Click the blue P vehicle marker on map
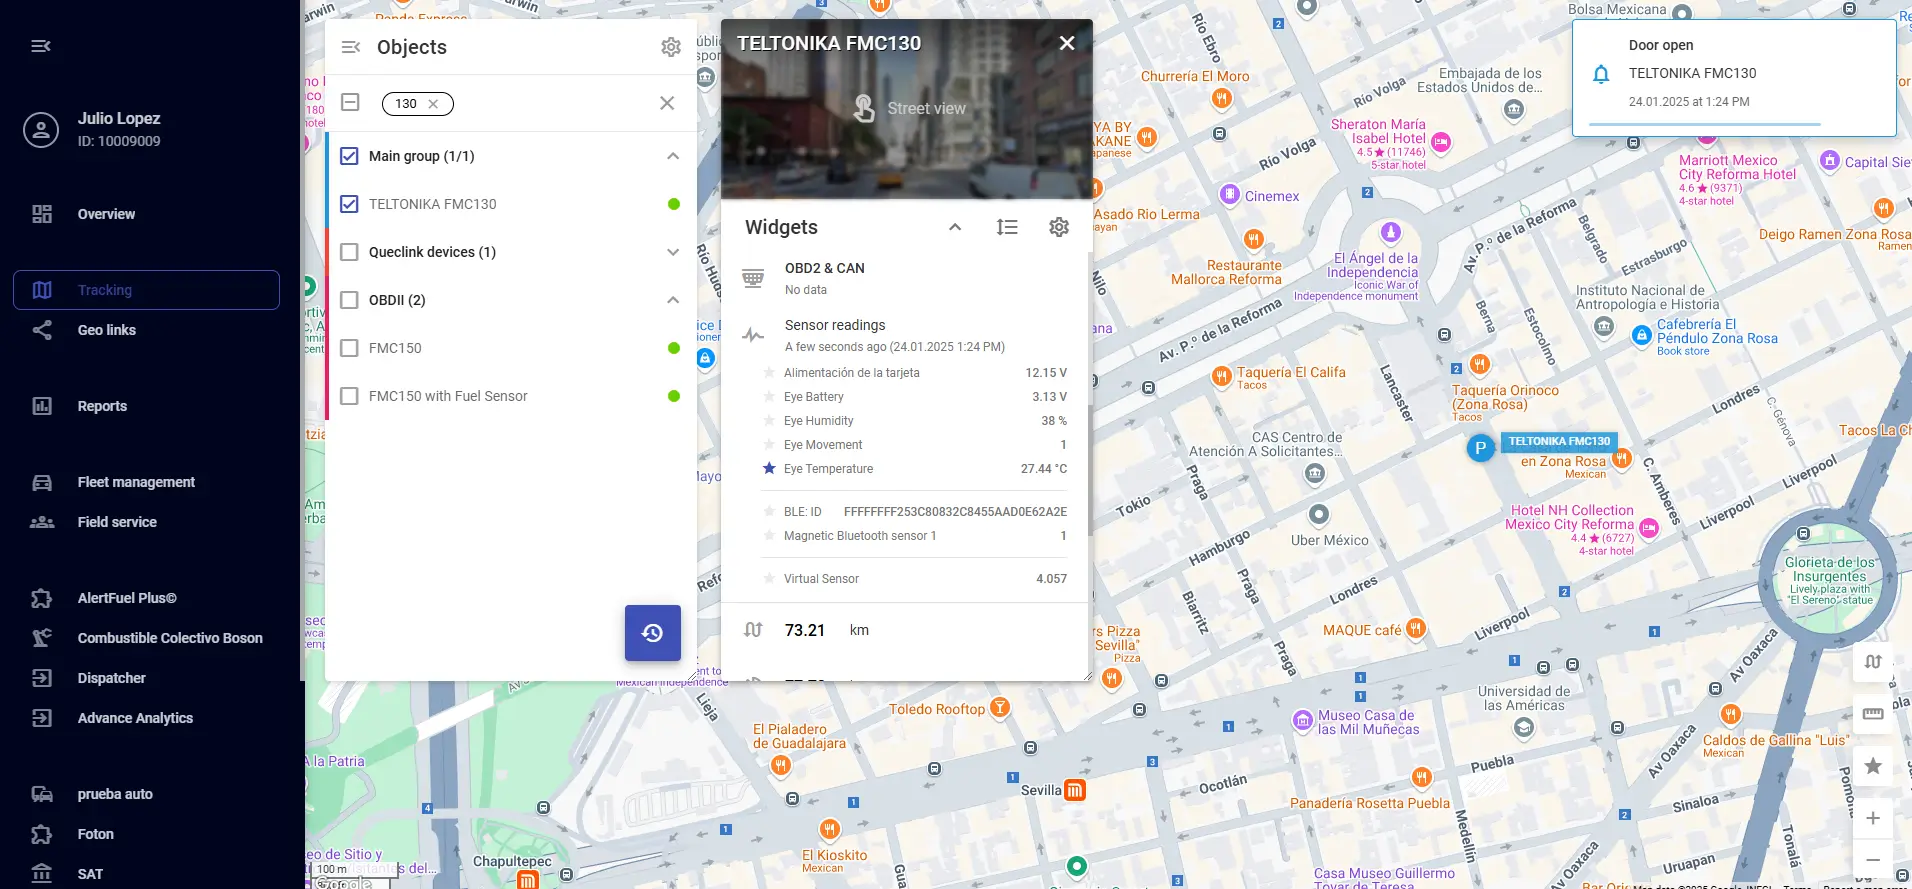This screenshot has height=889, width=1912. click(1480, 447)
